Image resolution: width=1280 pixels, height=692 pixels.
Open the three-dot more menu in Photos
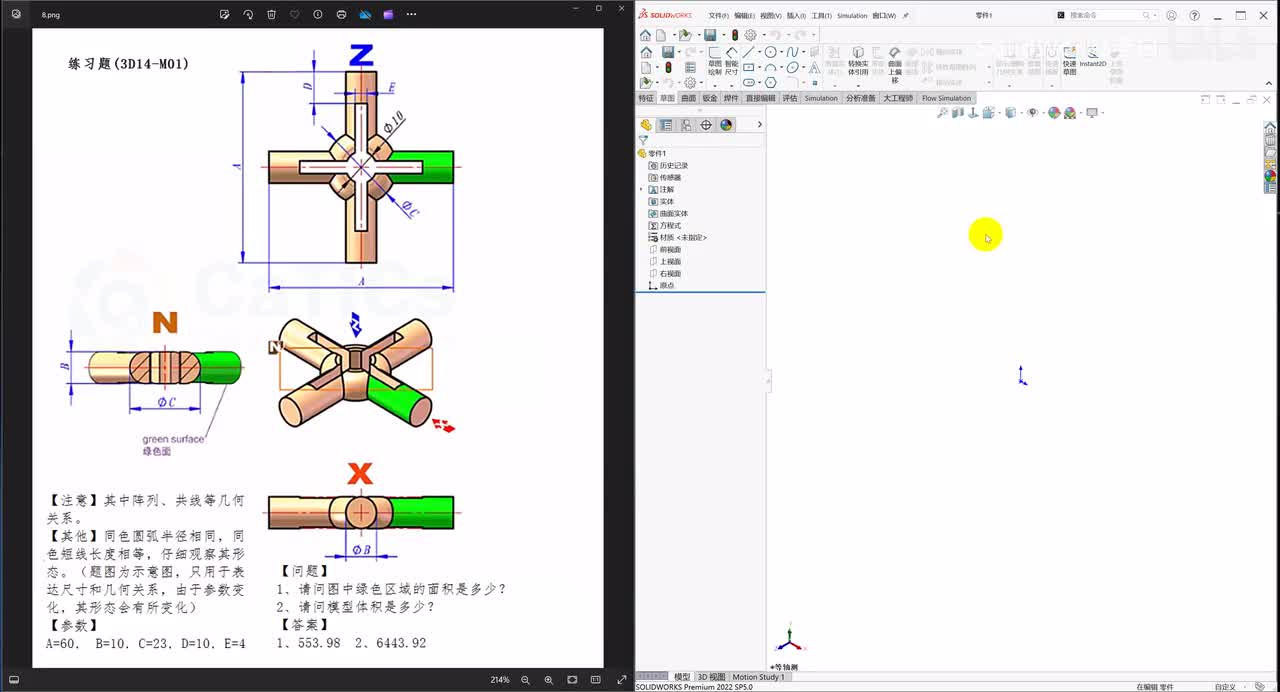411,15
